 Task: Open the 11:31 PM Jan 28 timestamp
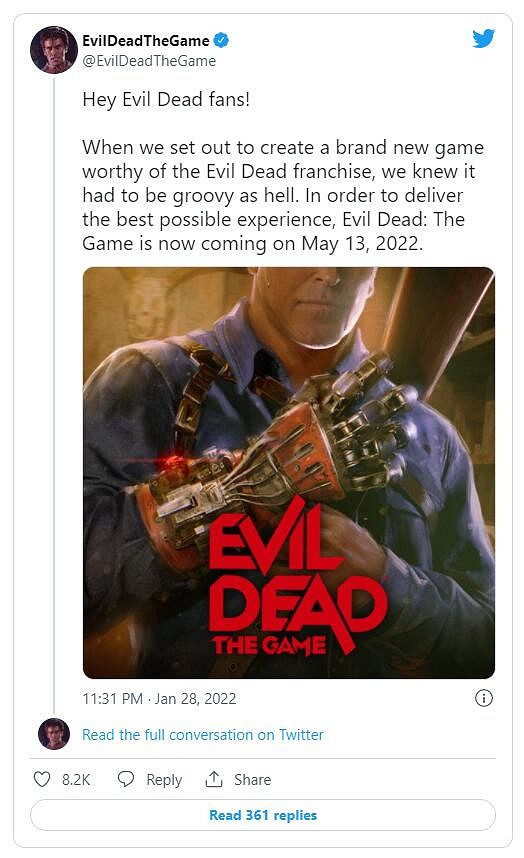(x=159, y=699)
